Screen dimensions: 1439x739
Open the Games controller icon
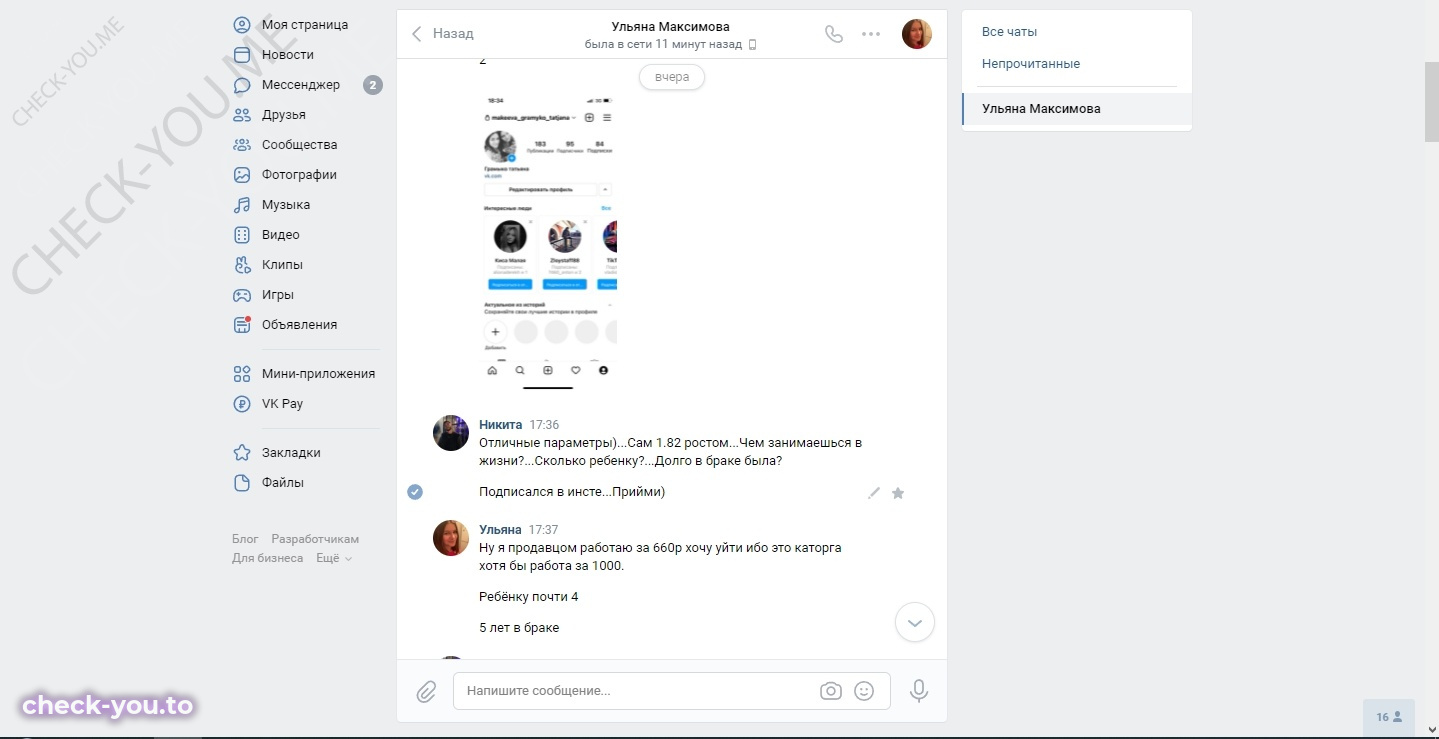[242, 295]
